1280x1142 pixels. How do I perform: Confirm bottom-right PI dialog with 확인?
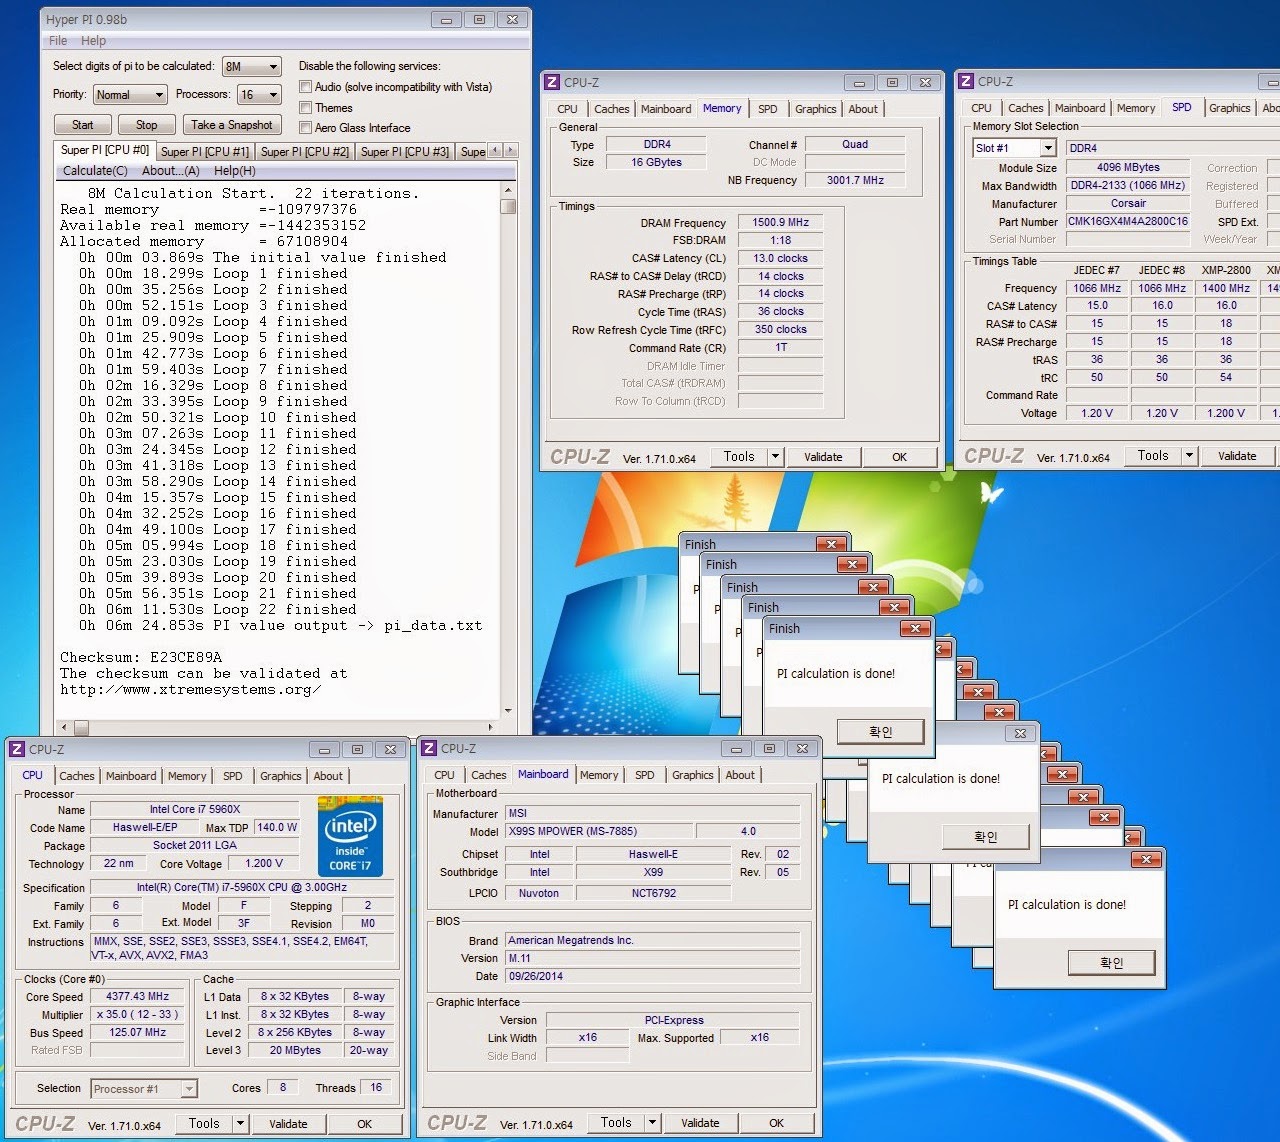(x=1112, y=963)
